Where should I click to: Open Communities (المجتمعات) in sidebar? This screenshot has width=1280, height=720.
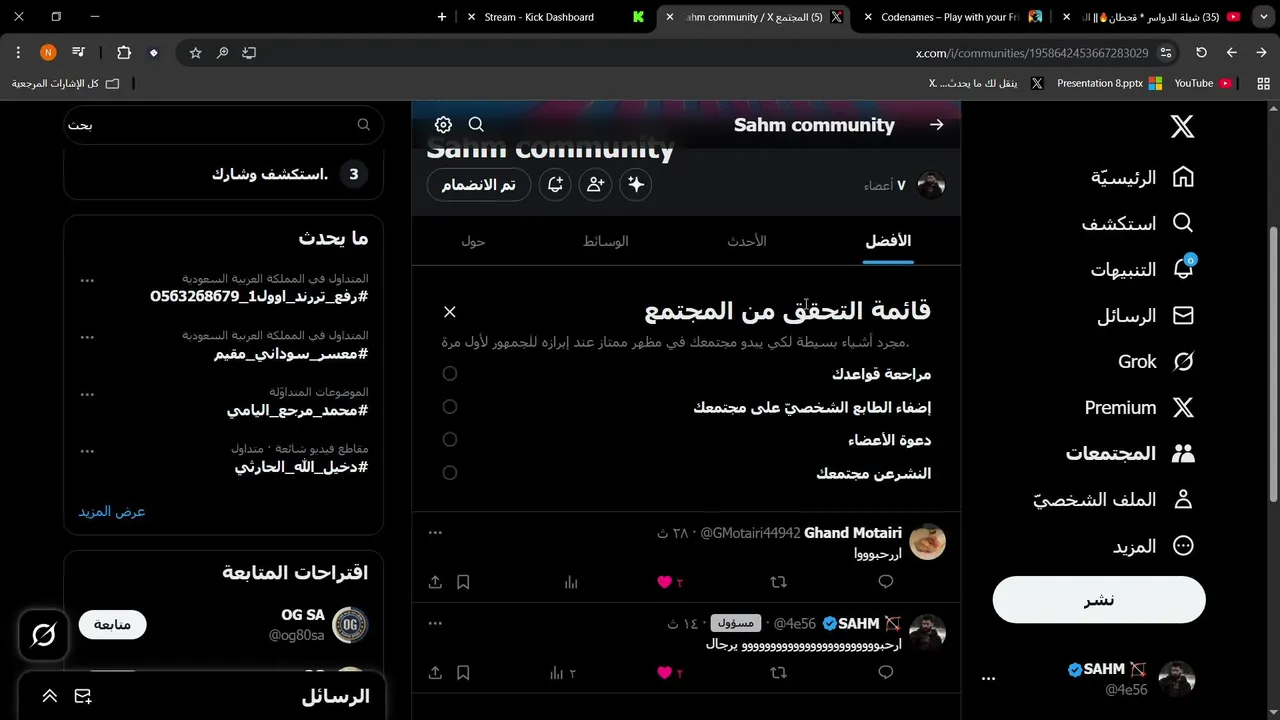pyautogui.click(x=1130, y=453)
